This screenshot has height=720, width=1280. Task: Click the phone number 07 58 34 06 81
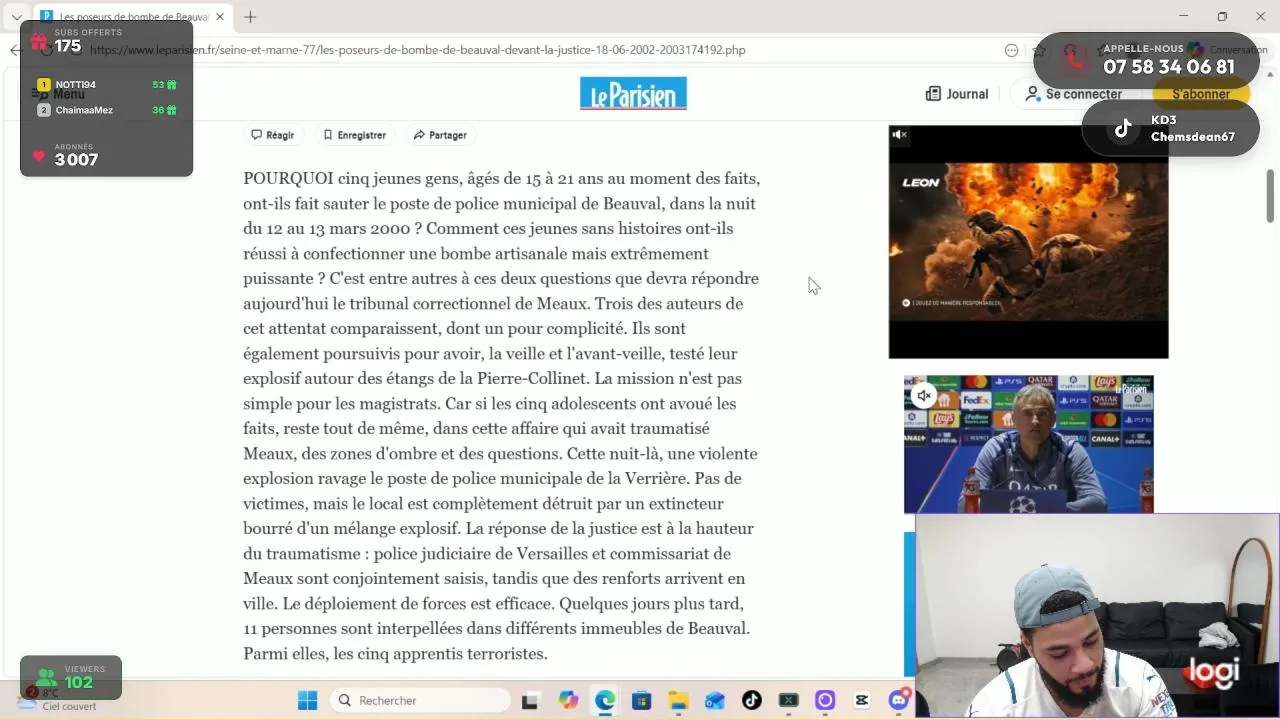1168,67
